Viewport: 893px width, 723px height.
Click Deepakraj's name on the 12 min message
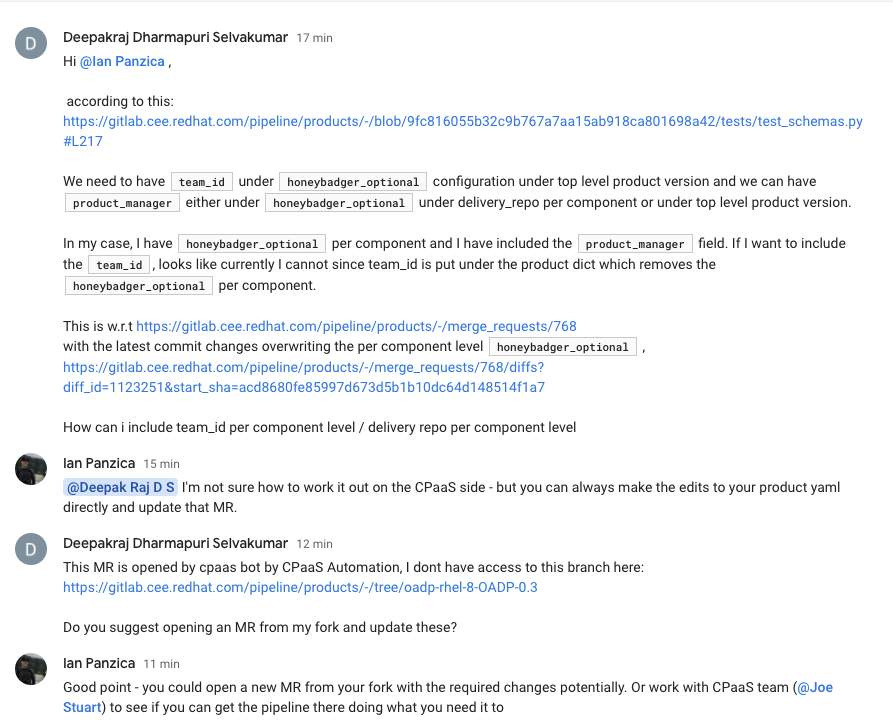tap(175, 543)
